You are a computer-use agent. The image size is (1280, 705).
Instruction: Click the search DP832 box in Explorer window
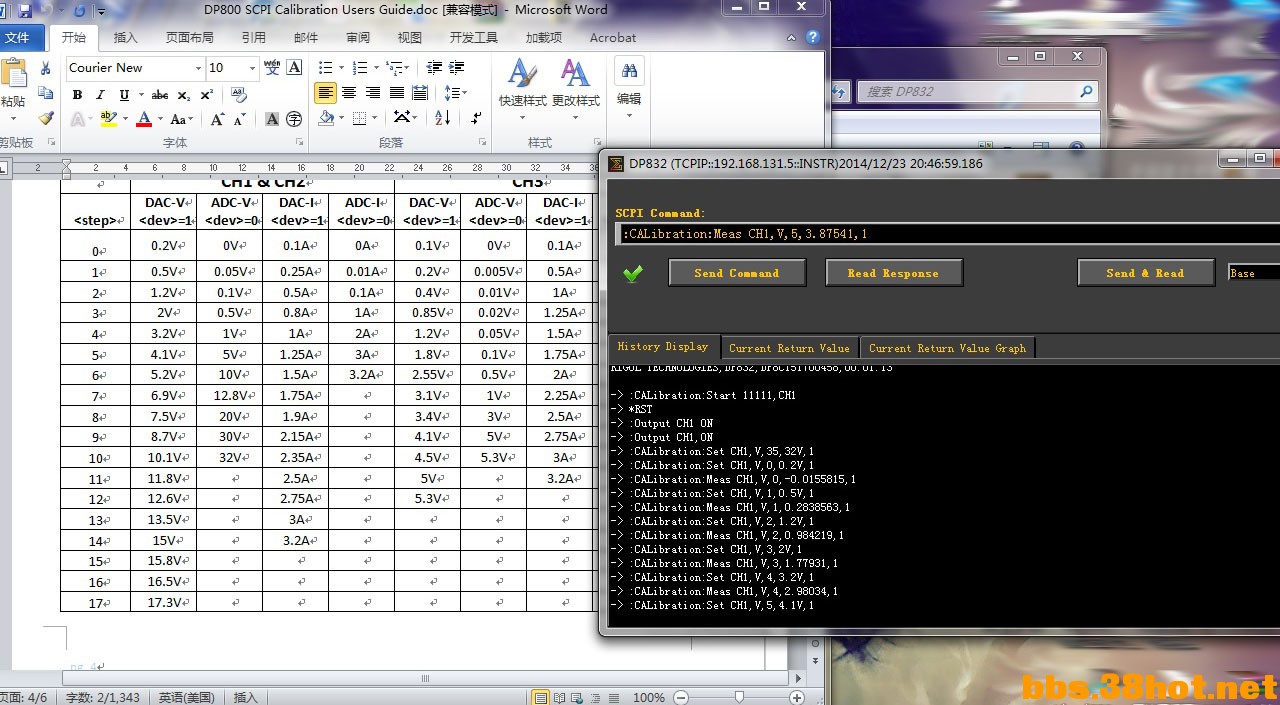tap(978, 91)
